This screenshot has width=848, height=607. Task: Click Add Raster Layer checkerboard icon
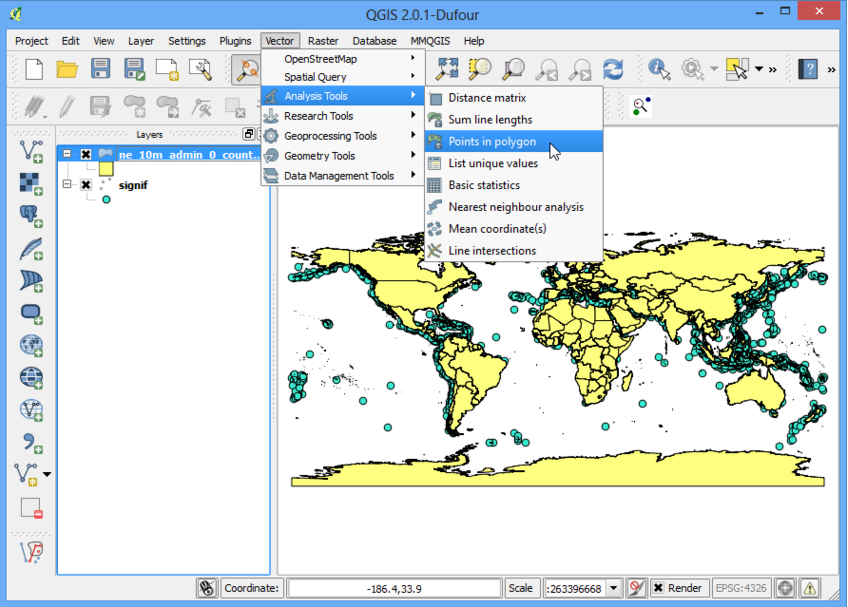31,184
